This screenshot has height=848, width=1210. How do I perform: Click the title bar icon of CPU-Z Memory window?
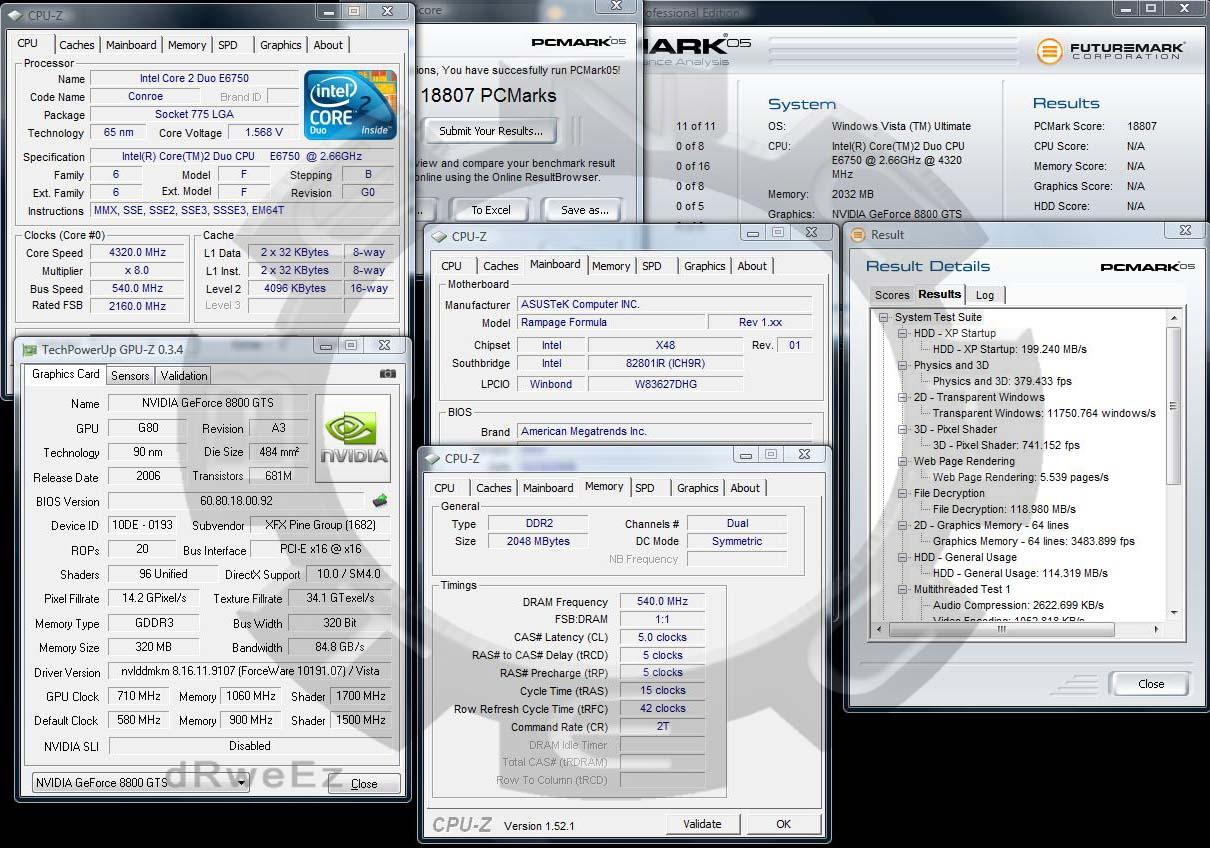point(432,459)
